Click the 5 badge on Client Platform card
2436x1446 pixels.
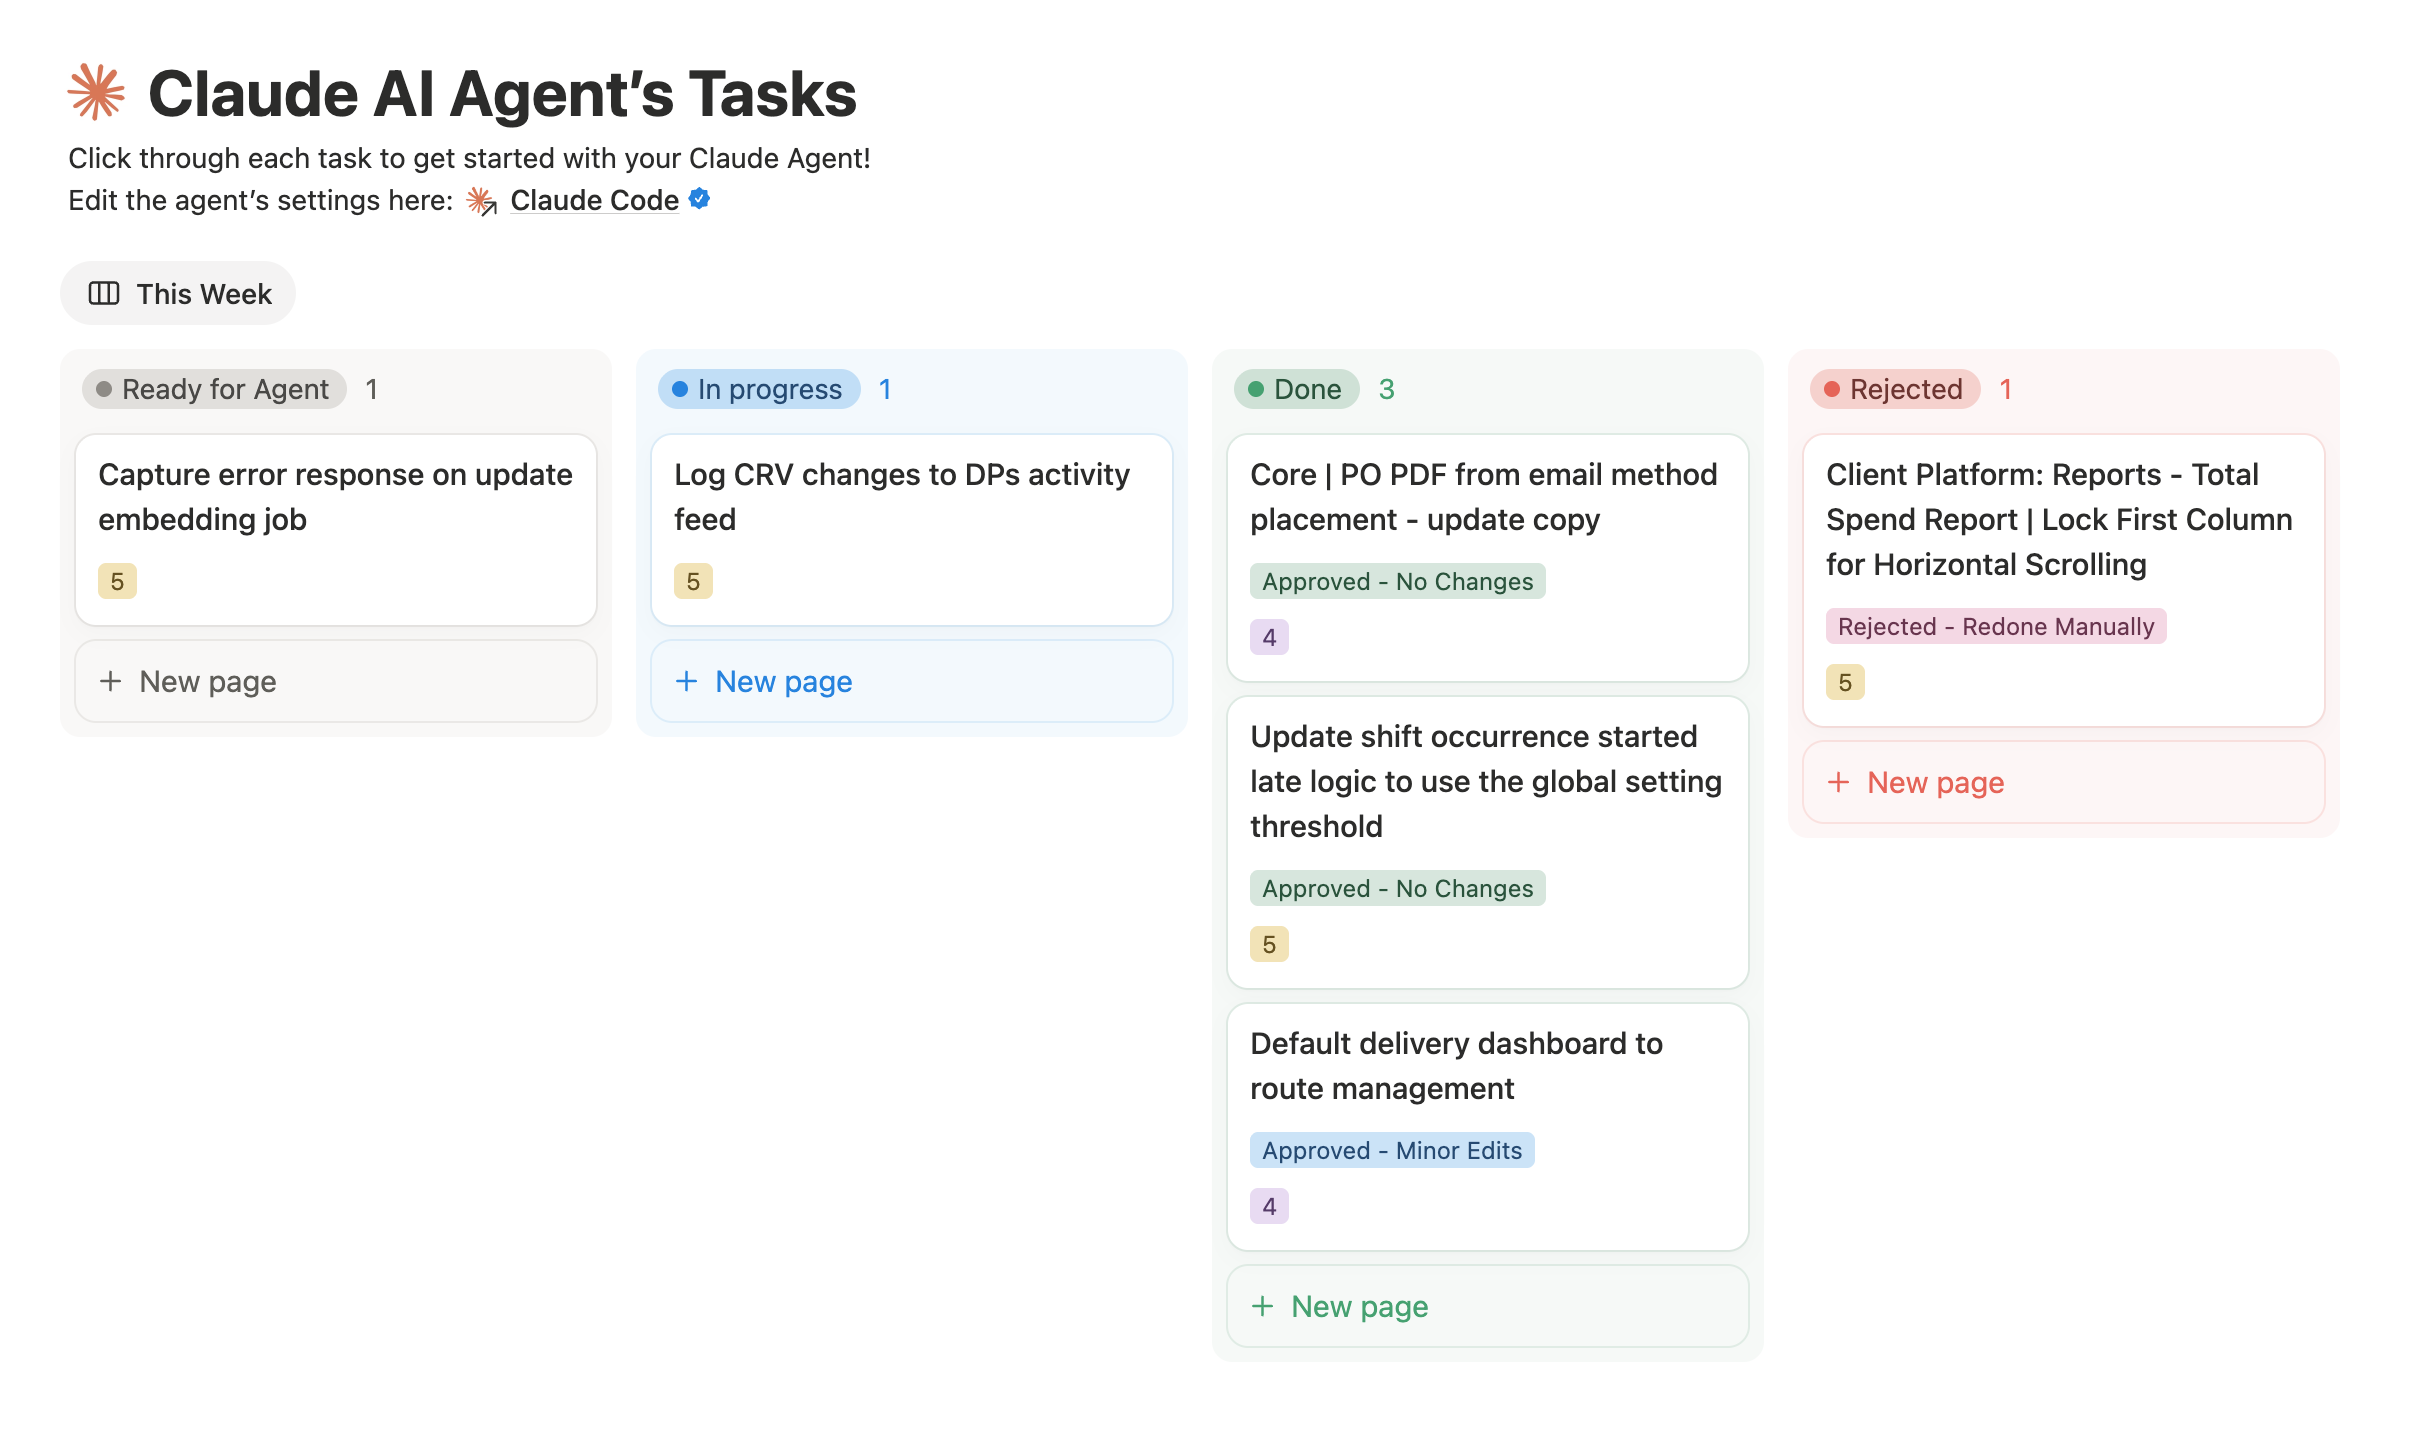point(1845,682)
